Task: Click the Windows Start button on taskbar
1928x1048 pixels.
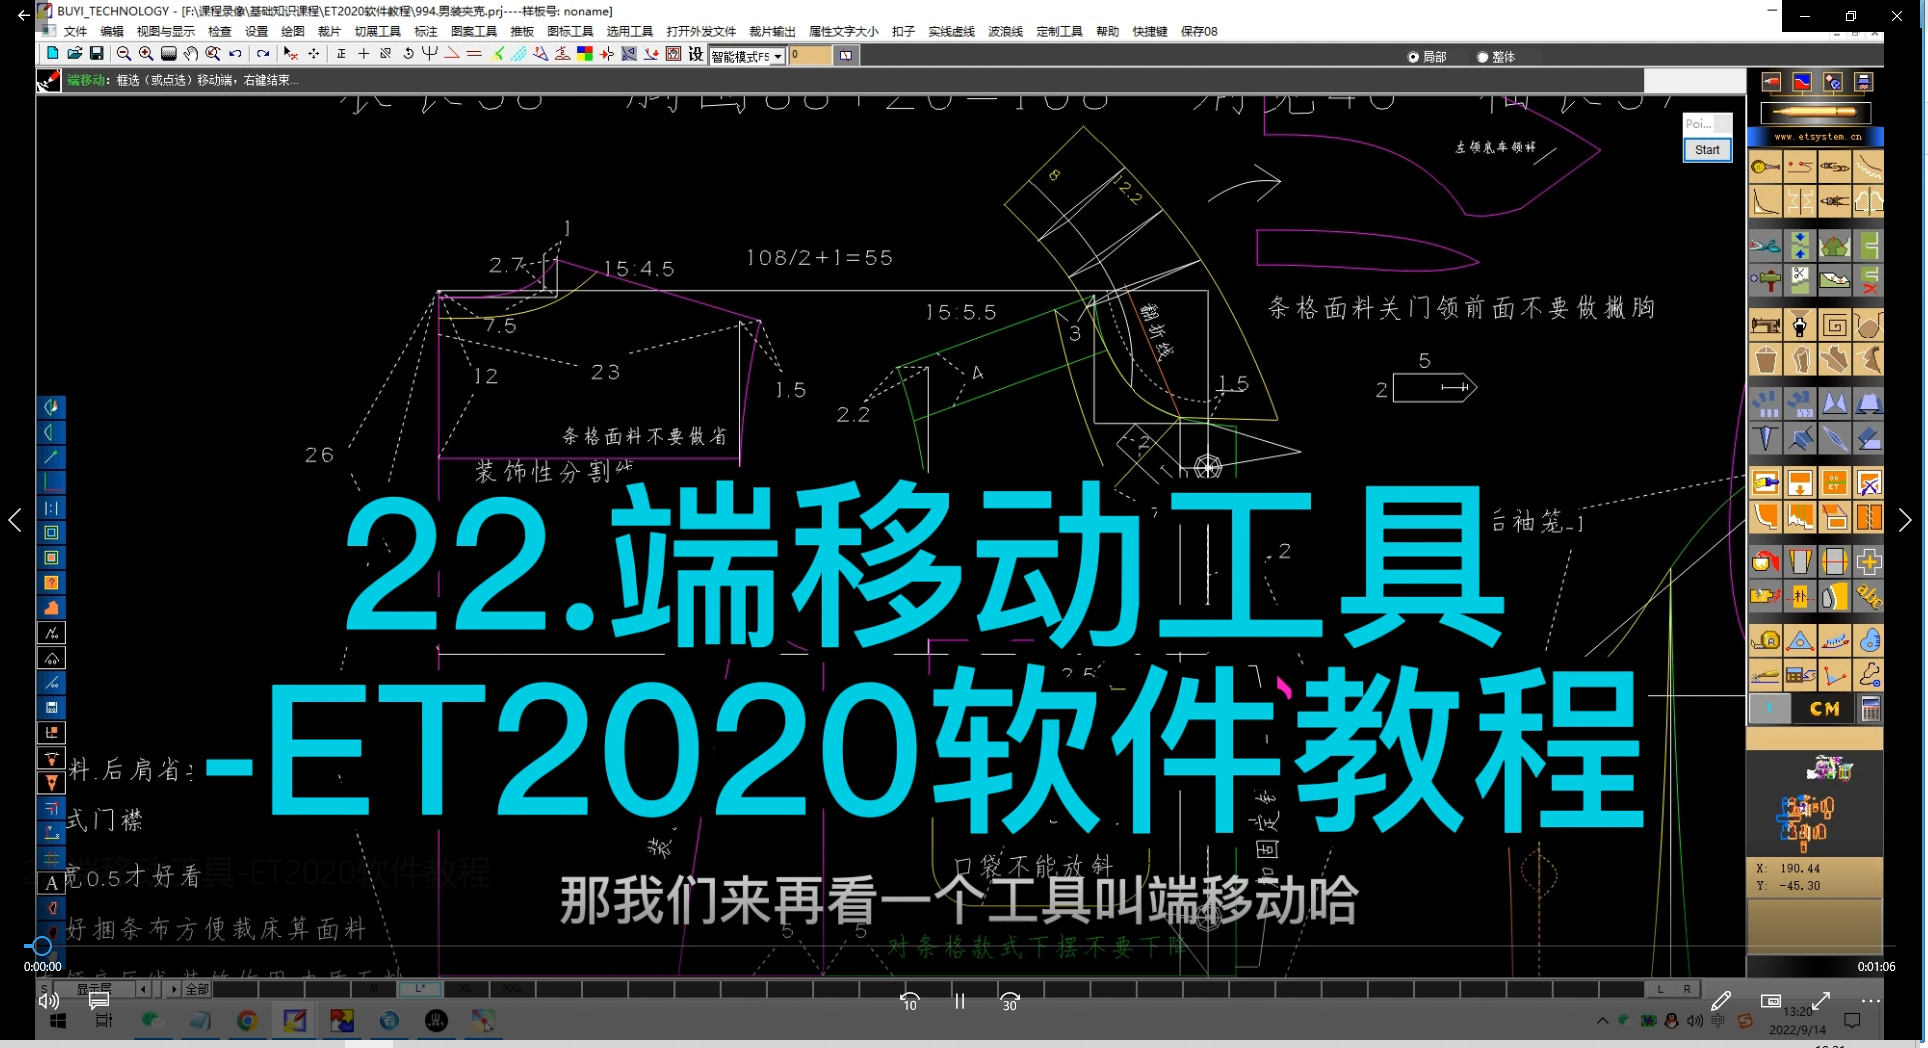Action: click(x=58, y=1021)
